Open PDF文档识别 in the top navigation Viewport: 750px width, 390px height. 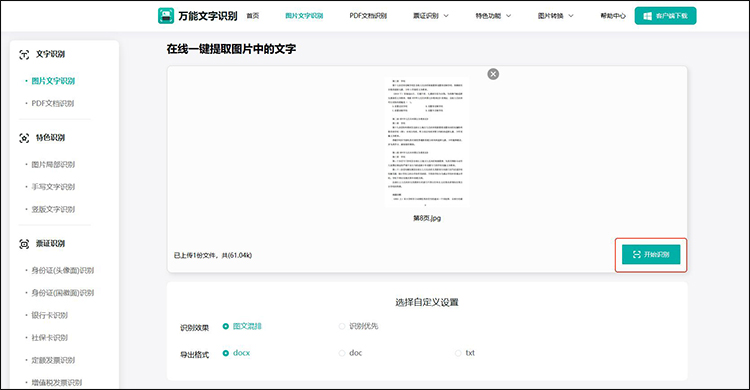click(368, 16)
